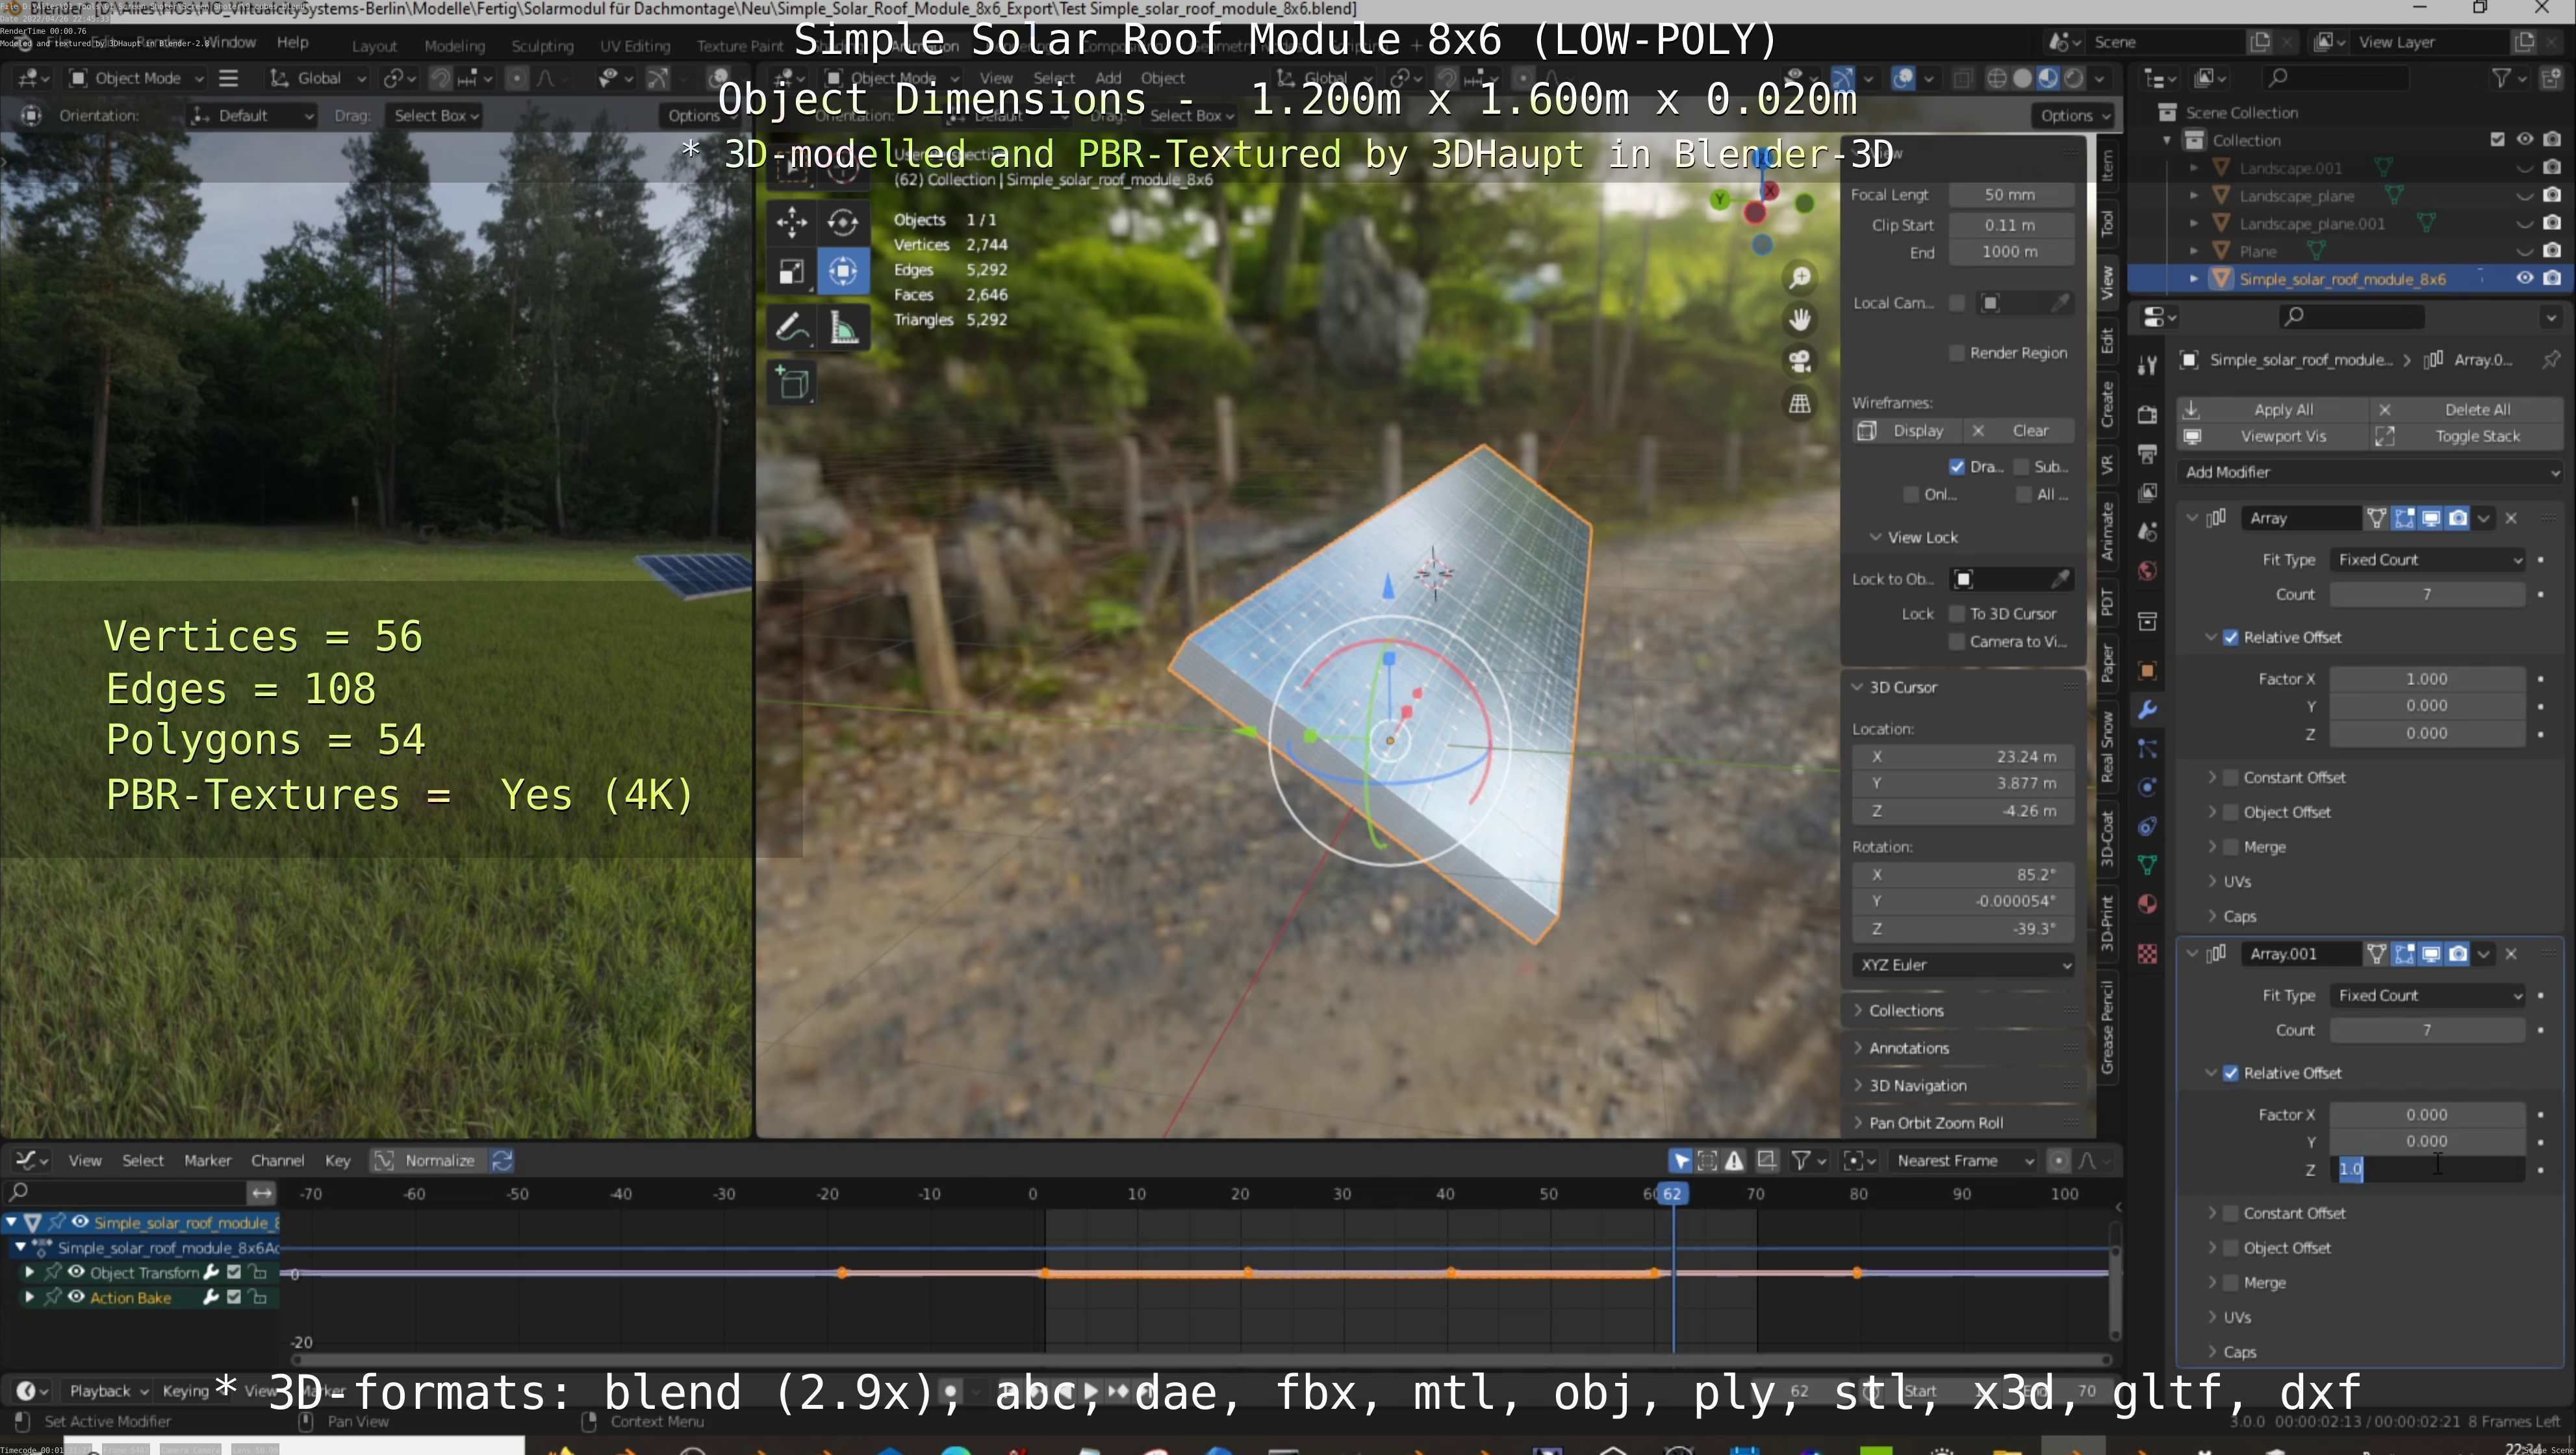Disable Relative Offset on Array modifier
2576x1455 pixels.
tap(2231, 638)
